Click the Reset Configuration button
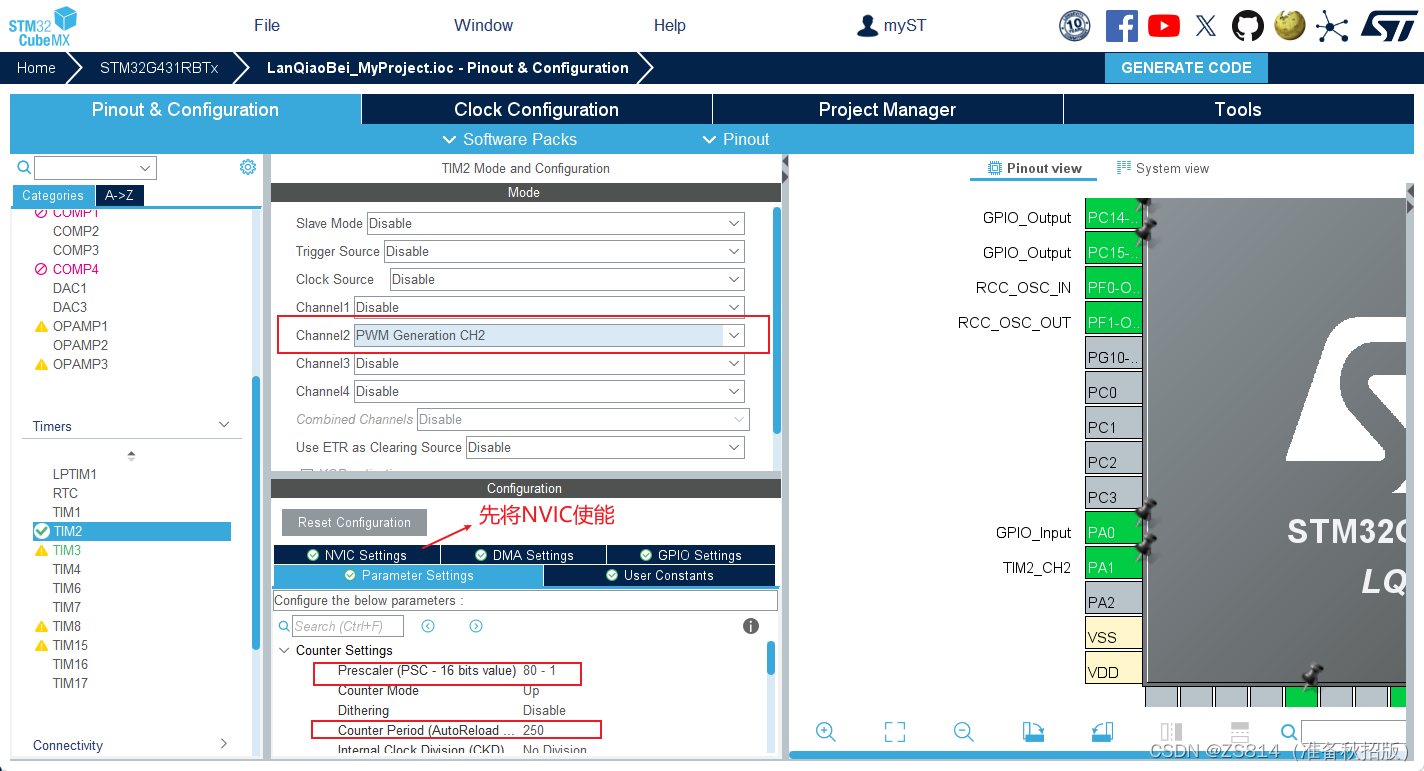The height and width of the screenshot is (771, 1424). point(354,522)
